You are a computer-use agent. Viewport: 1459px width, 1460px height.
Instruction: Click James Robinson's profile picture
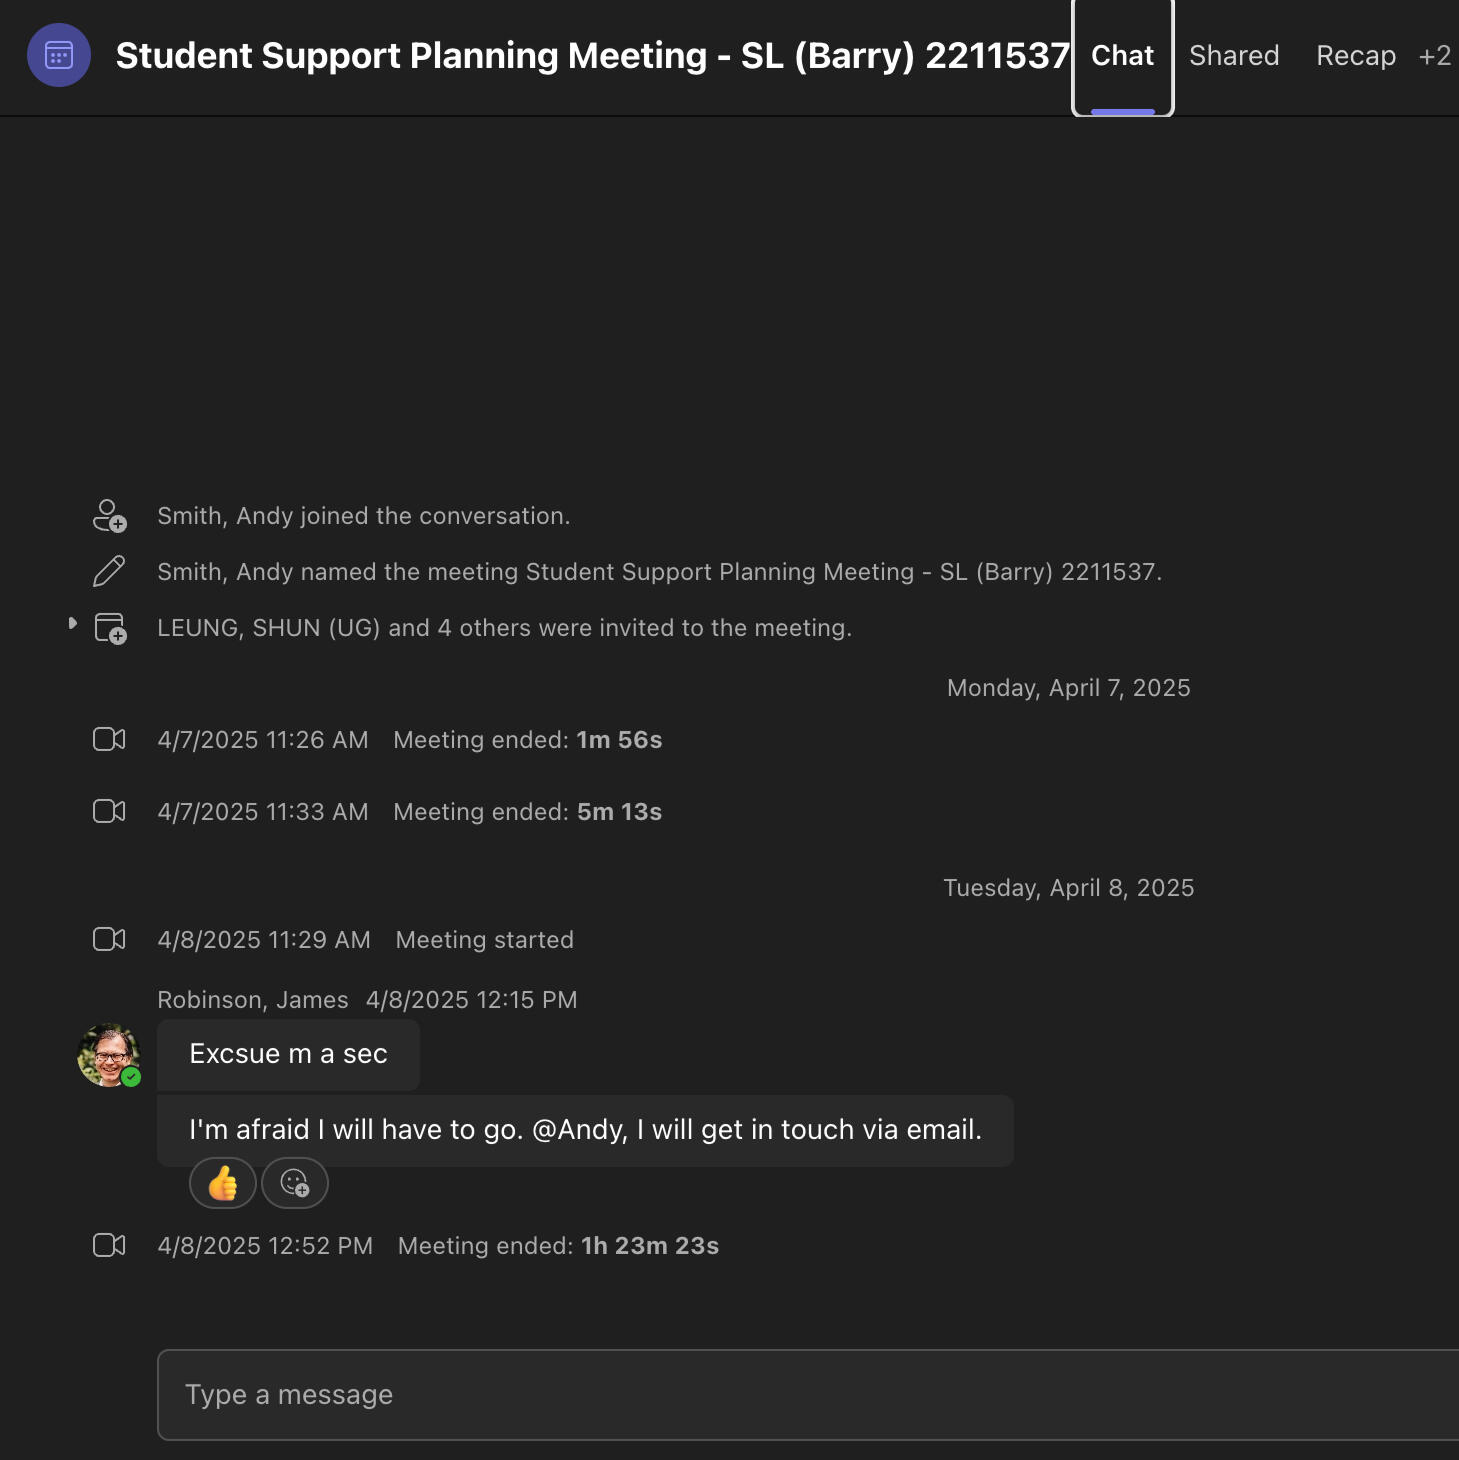pyautogui.click(x=108, y=1054)
